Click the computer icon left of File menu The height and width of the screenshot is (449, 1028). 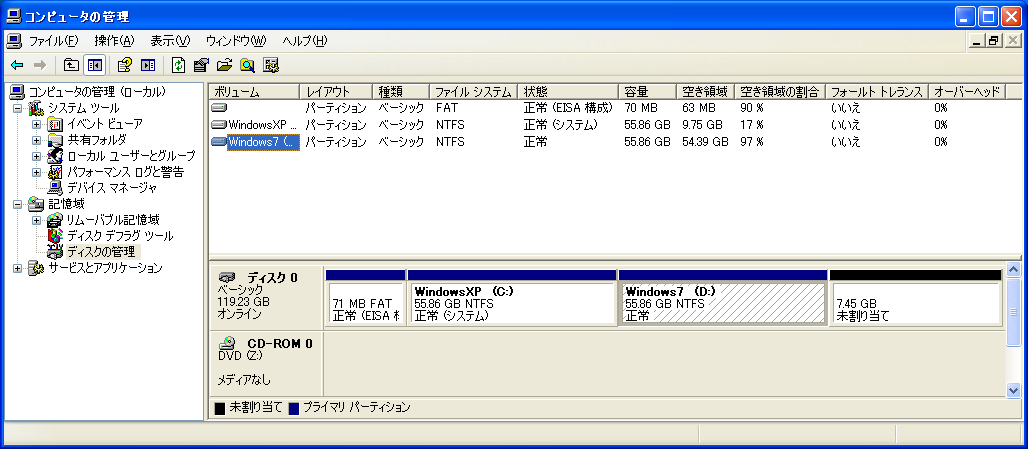[x=14, y=41]
